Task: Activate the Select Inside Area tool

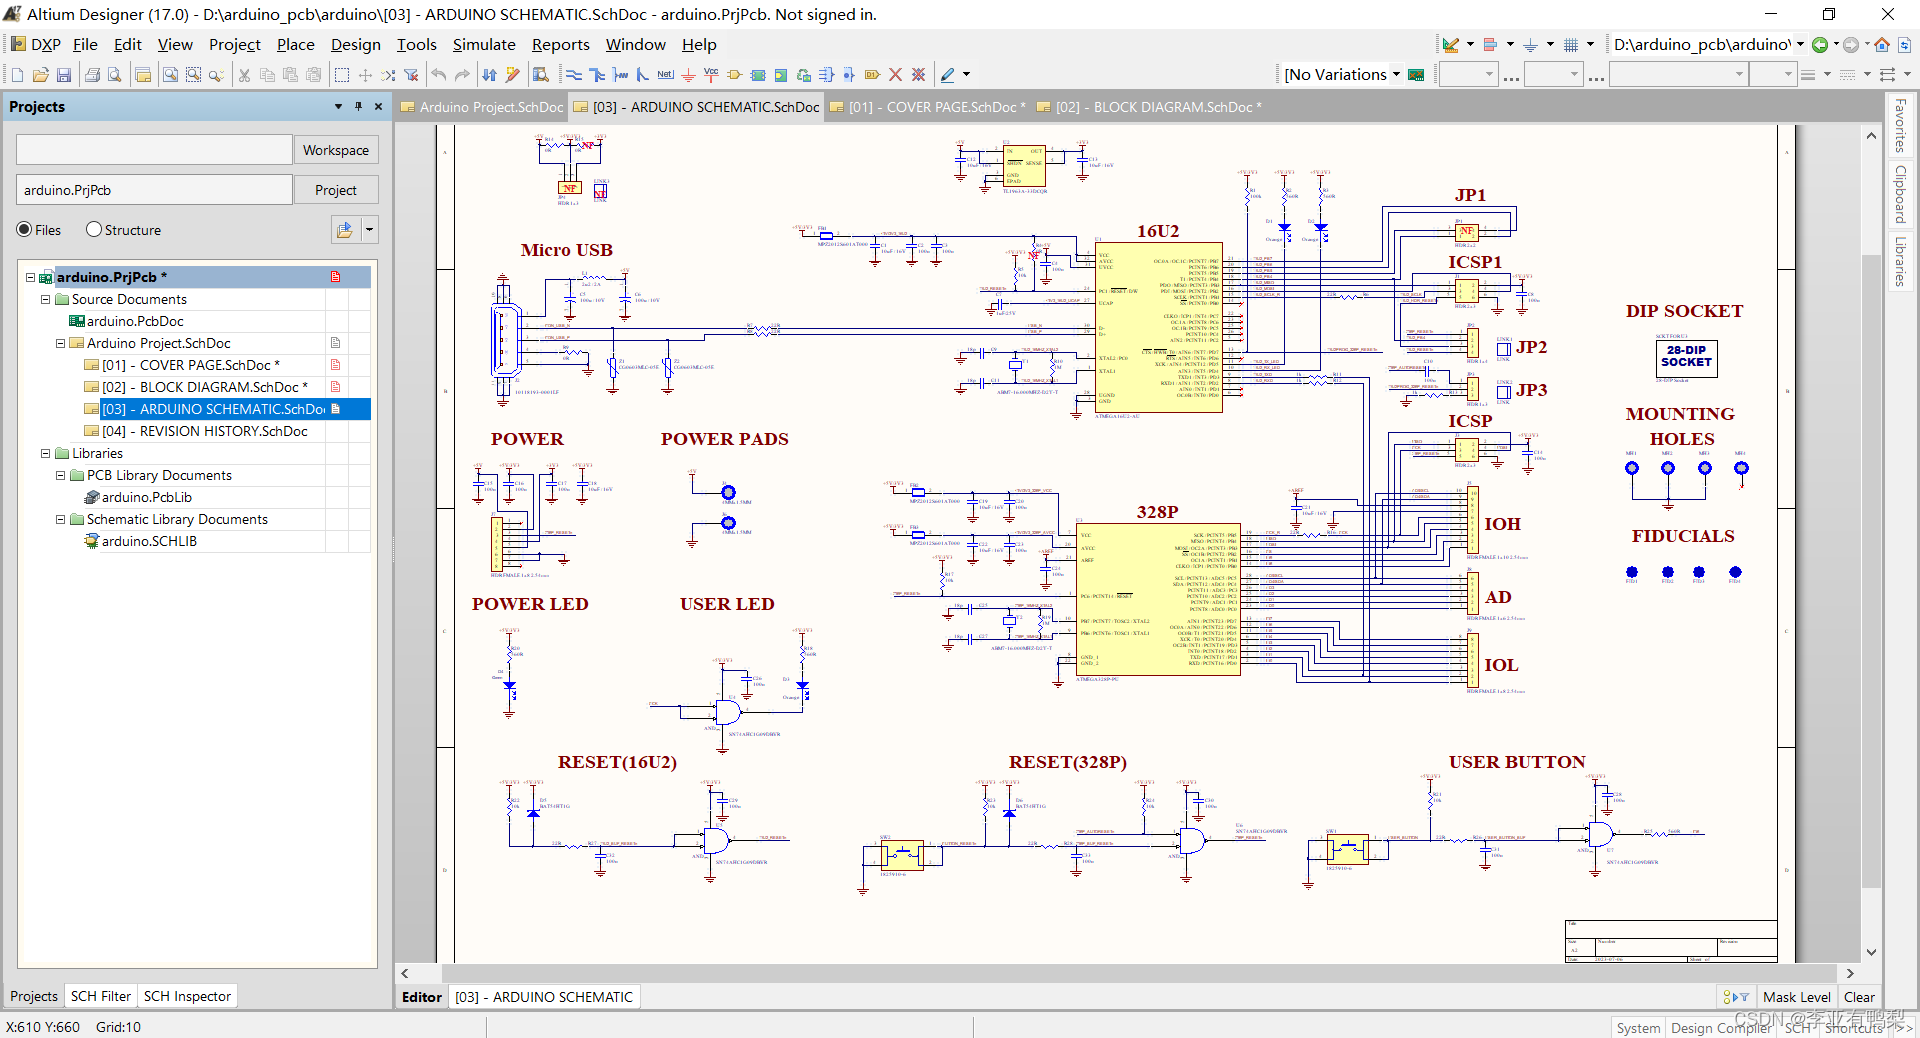Action: (342, 75)
